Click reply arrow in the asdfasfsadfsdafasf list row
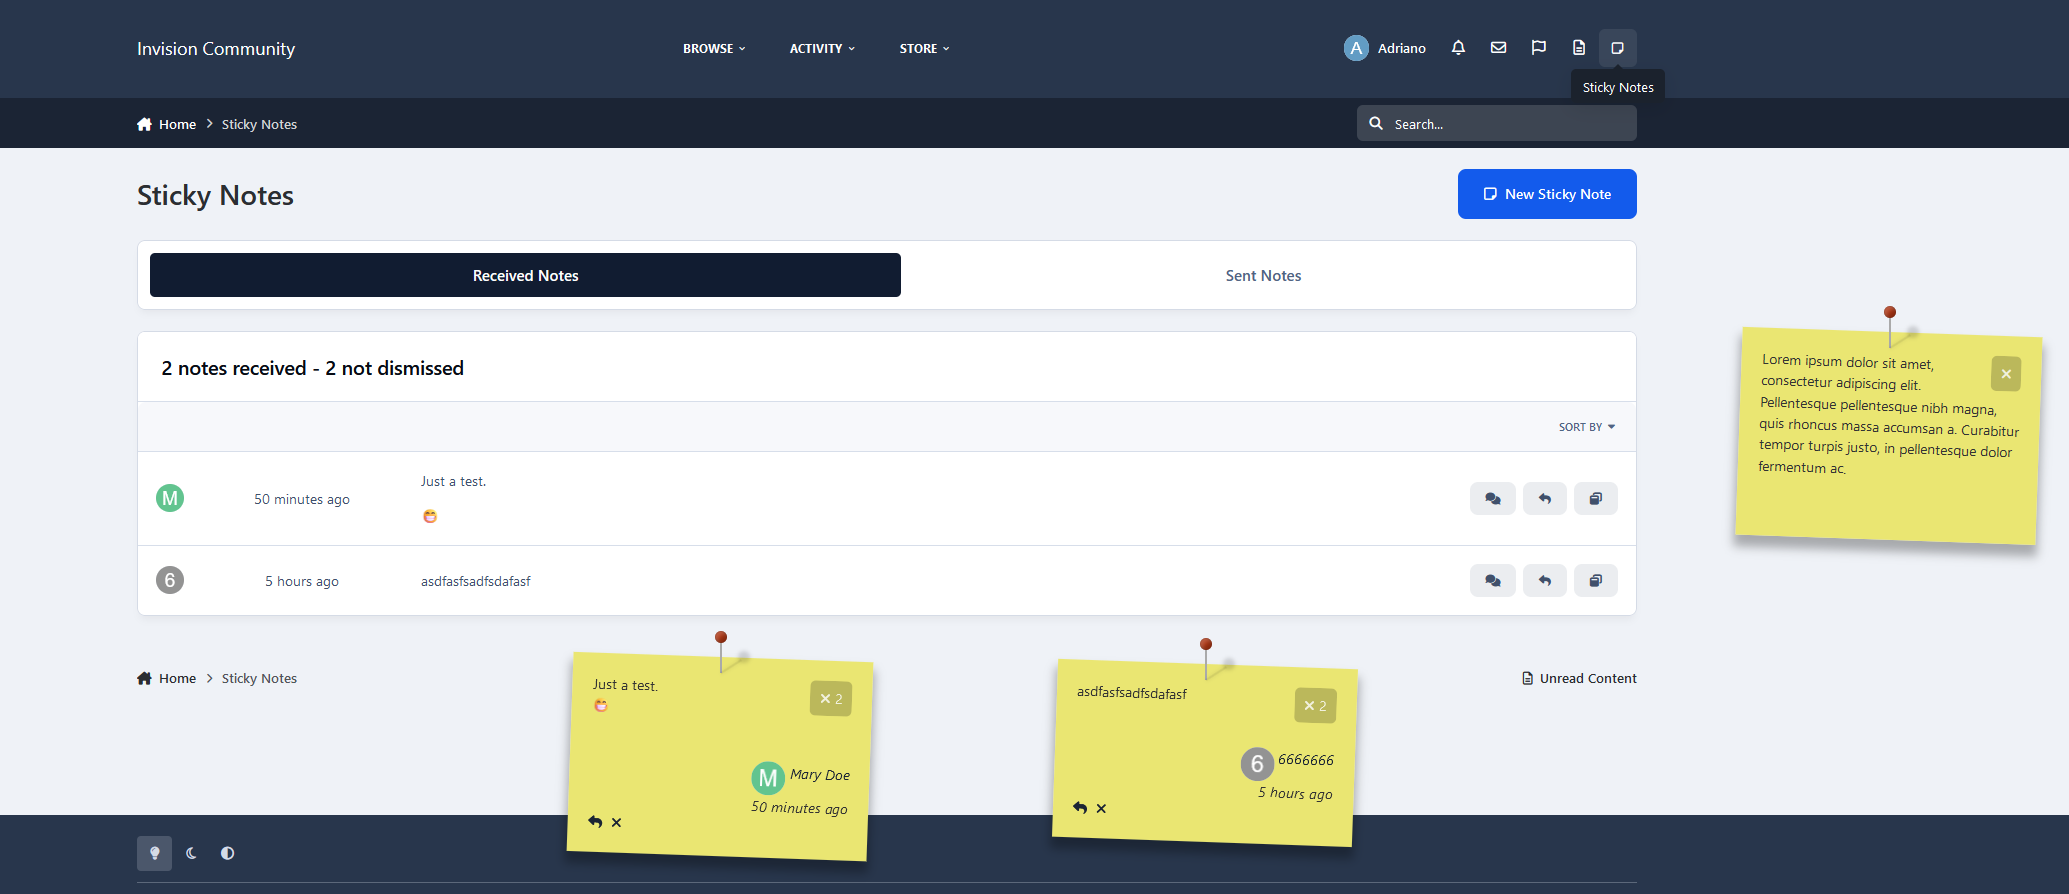Screen dimensions: 2069x894 1544,581
